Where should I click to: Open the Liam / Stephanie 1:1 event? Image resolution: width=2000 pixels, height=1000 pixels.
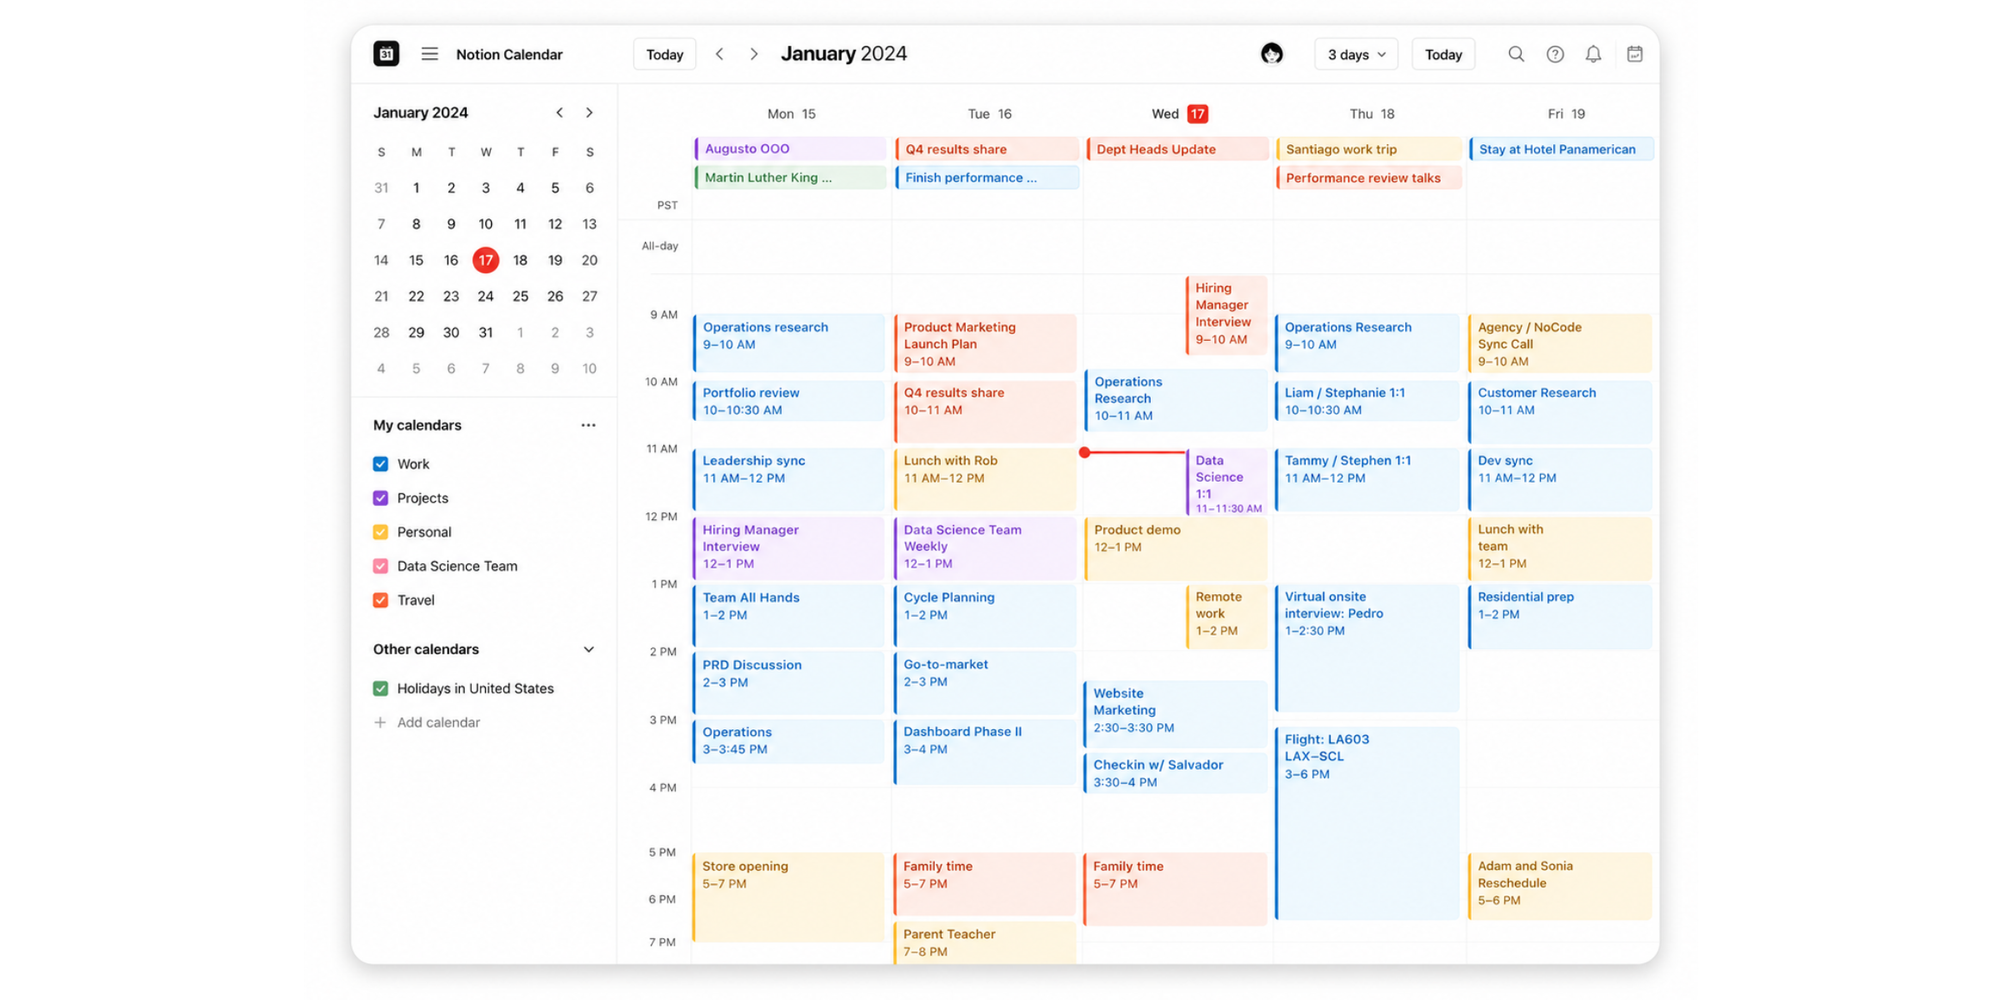pyautogui.click(x=1368, y=401)
